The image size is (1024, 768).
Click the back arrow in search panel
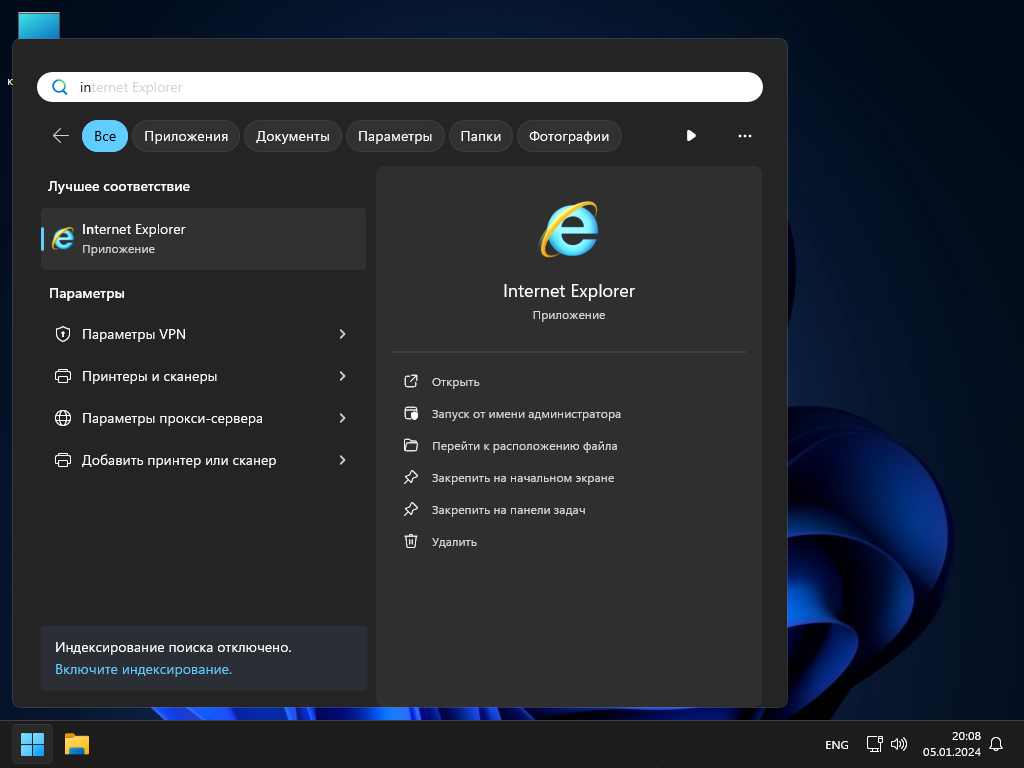pyautogui.click(x=61, y=136)
